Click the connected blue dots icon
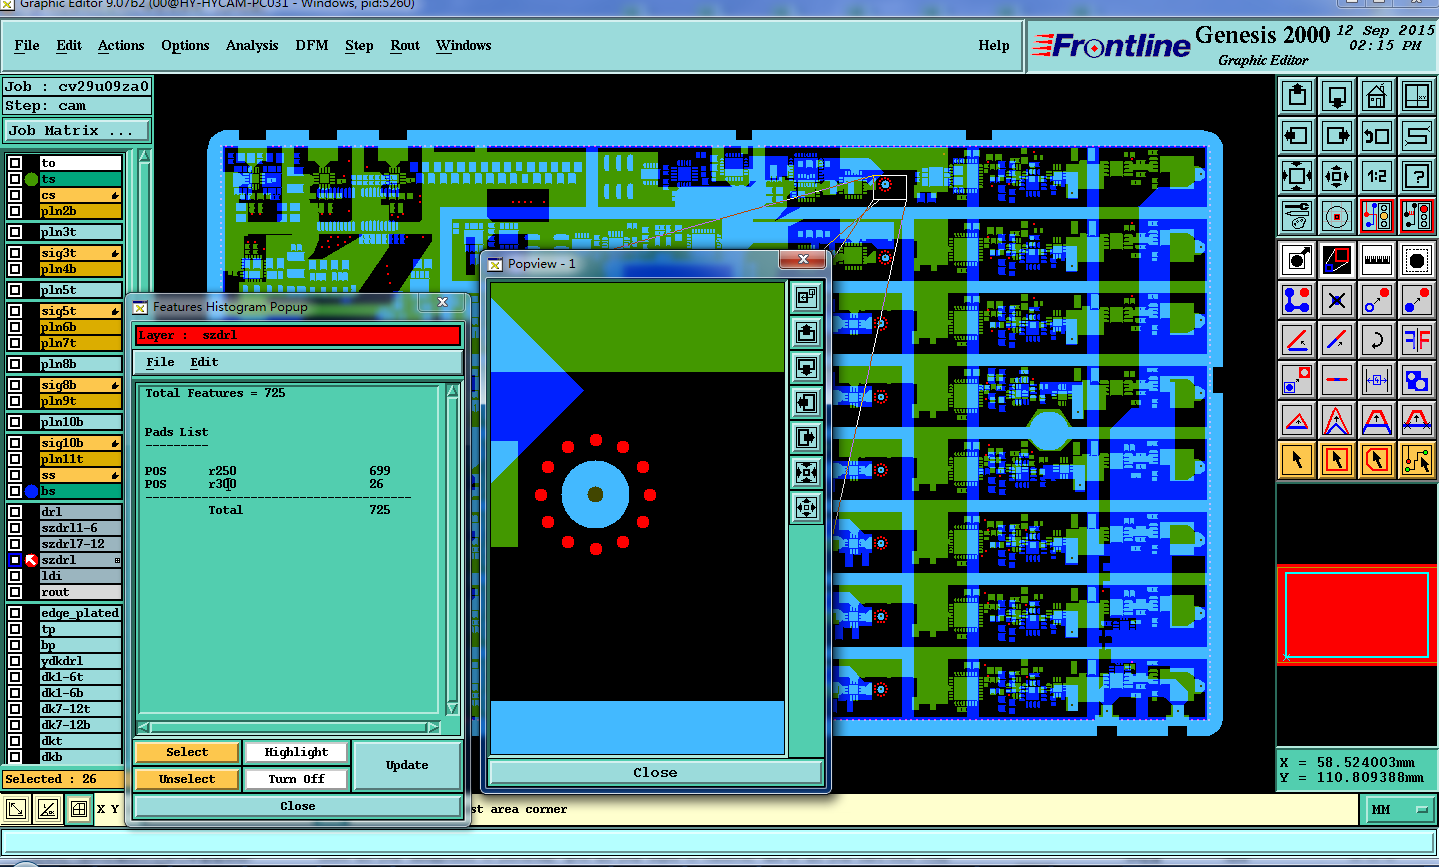This screenshot has width=1439, height=867. 1297,300
